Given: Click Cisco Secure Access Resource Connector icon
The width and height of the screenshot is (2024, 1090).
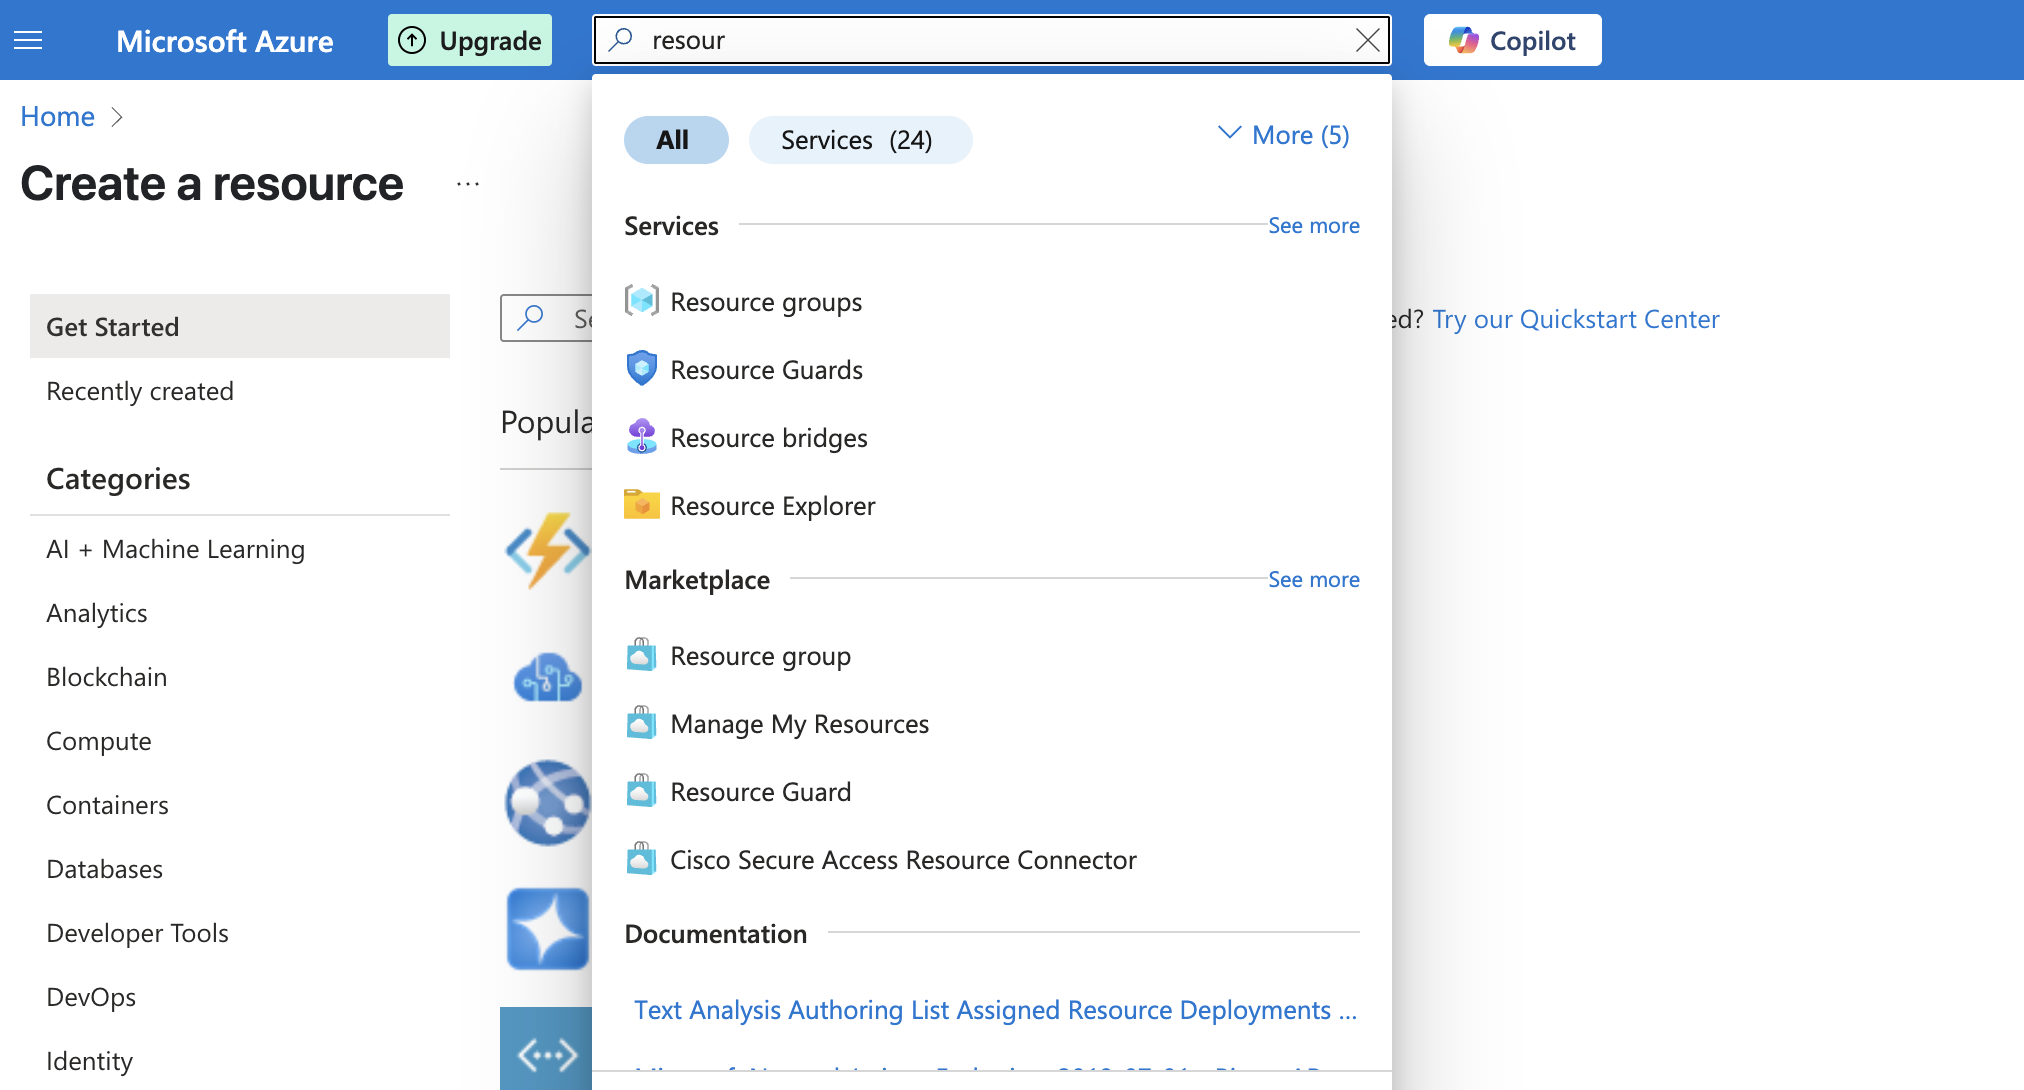Looking at the screenshot, I should point(641,859).
